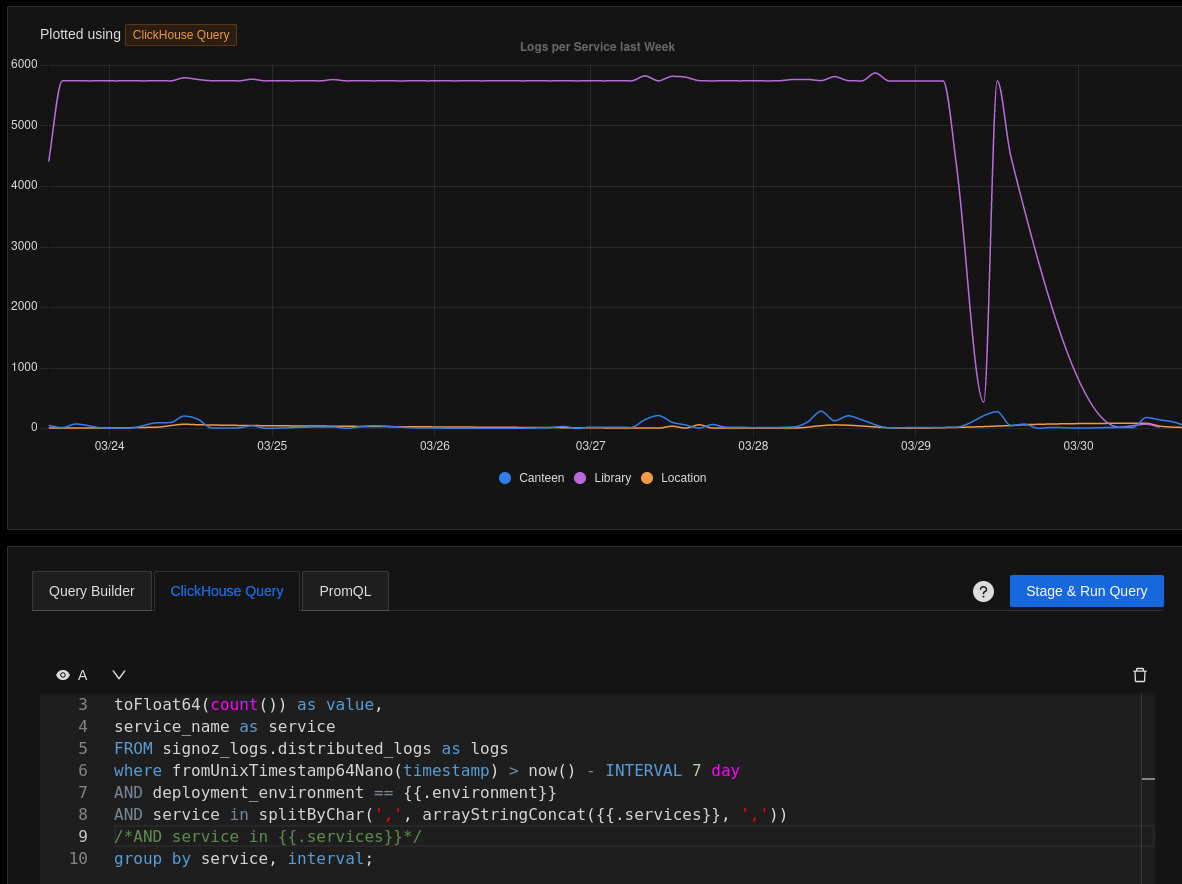Click the orange Location color dot
The image size is (1182, 884).
click(x=647, y=478)
